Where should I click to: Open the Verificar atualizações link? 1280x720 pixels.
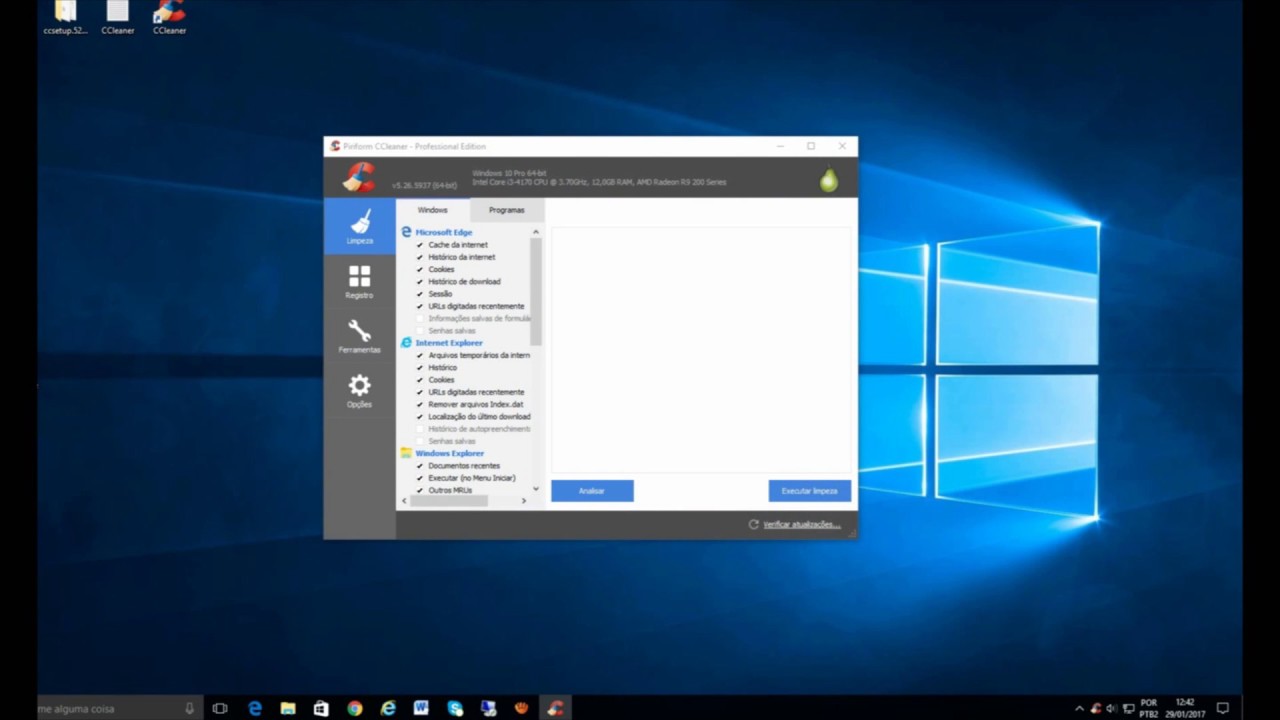802,524
